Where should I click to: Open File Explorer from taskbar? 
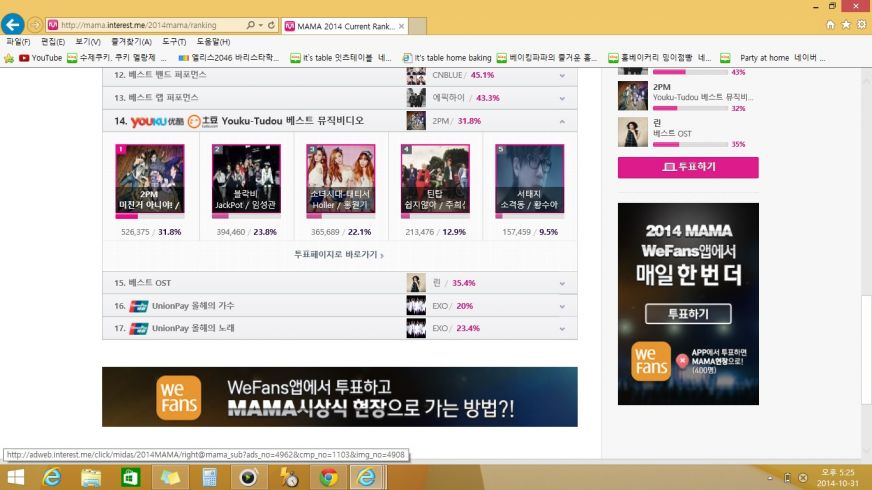coord(91,477)
